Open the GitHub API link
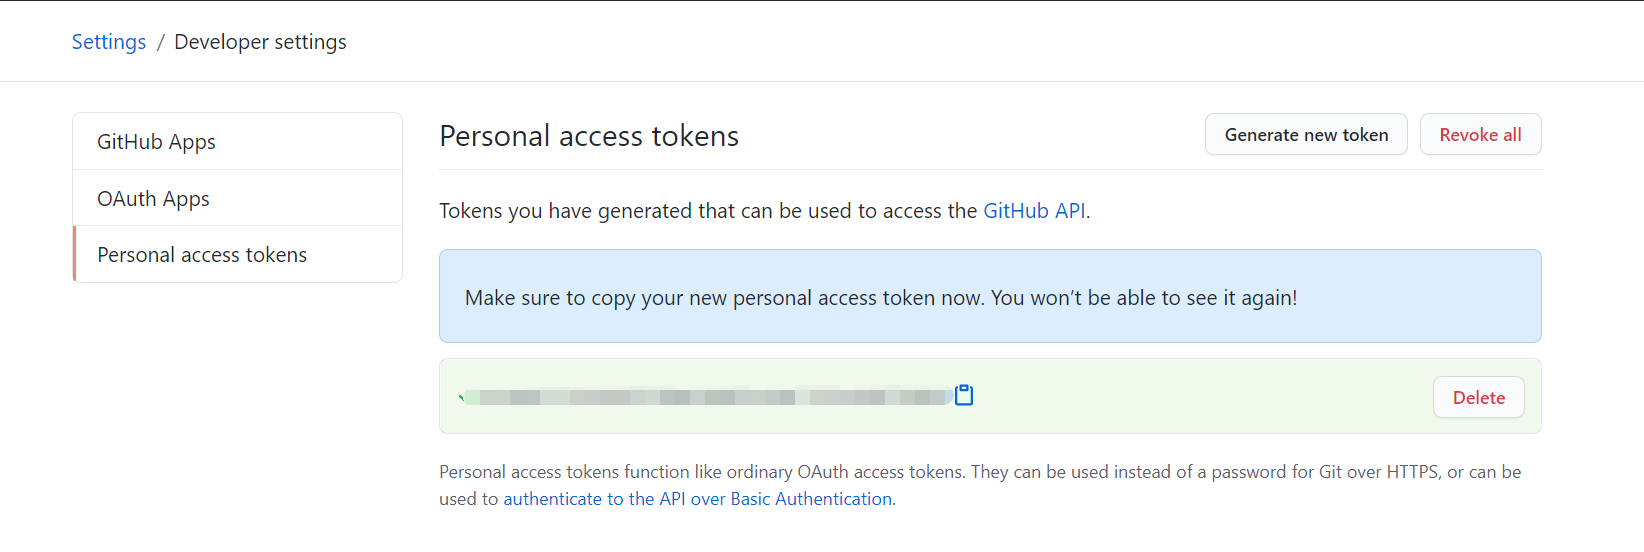 click(x=1034, y=211)
